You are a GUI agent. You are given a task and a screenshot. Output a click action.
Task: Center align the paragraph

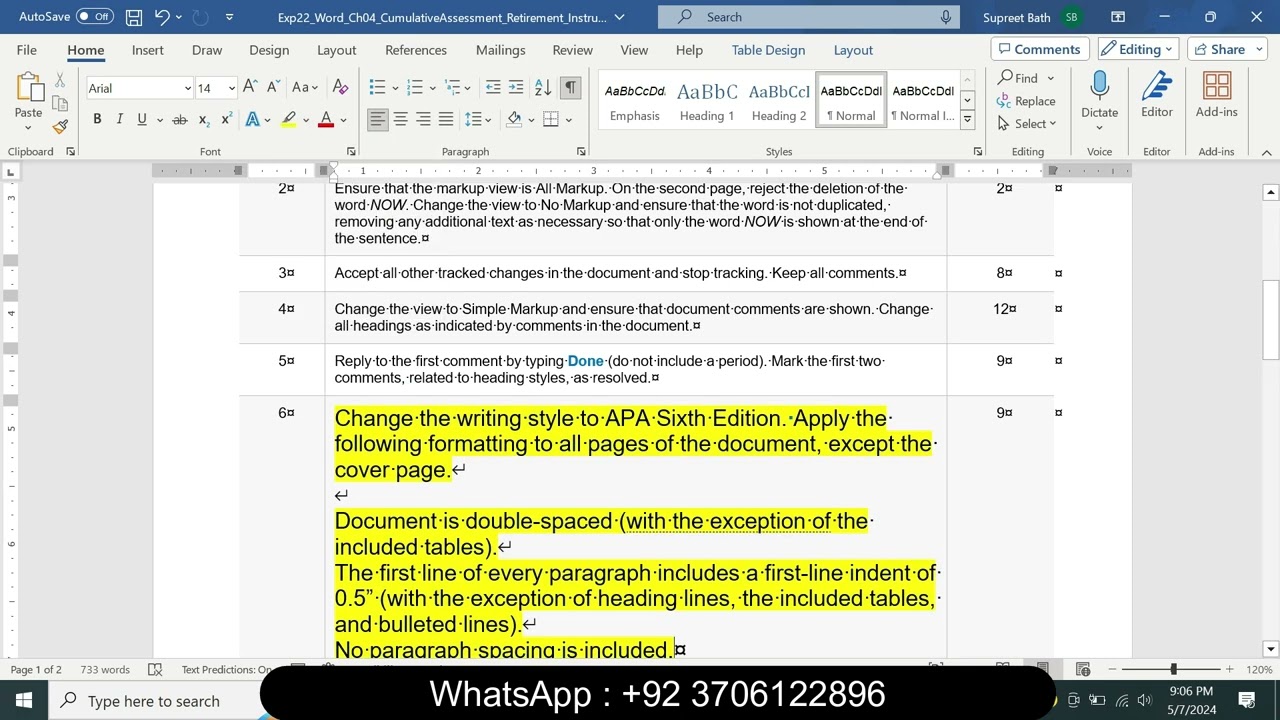[x=400, y=120]
